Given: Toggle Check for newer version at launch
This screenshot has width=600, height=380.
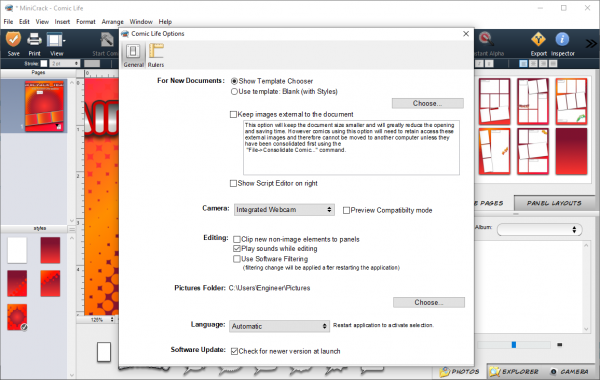Looking at the screenshot, I should 234,351.
